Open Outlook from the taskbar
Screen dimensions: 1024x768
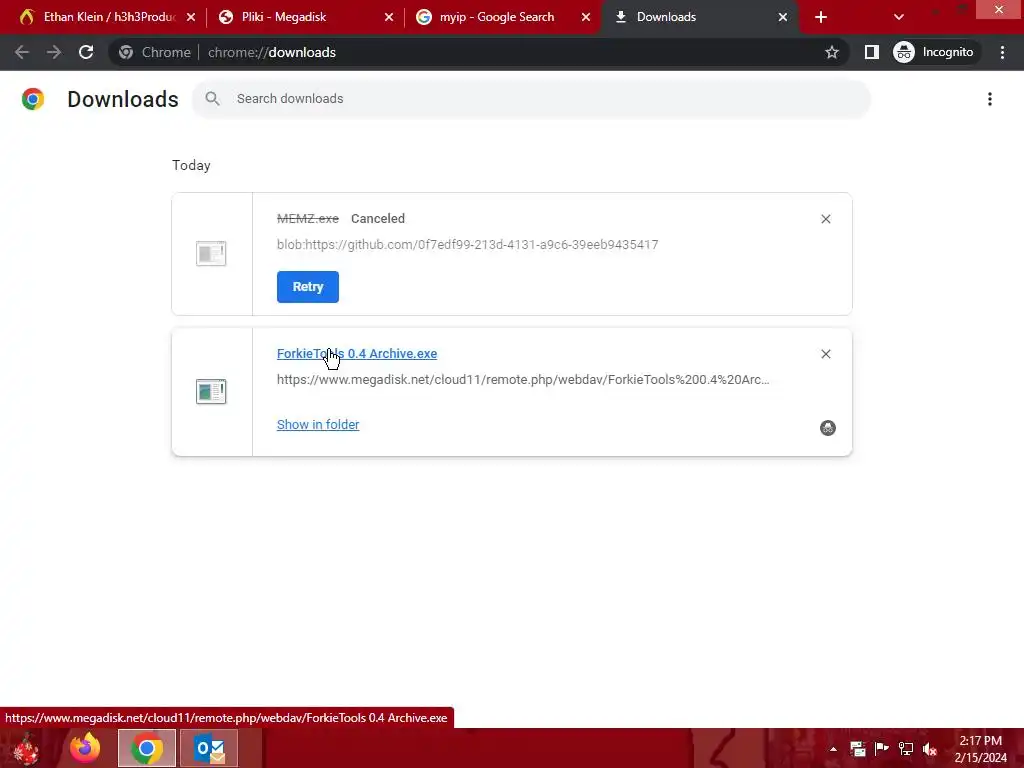[x=209, y=748]
